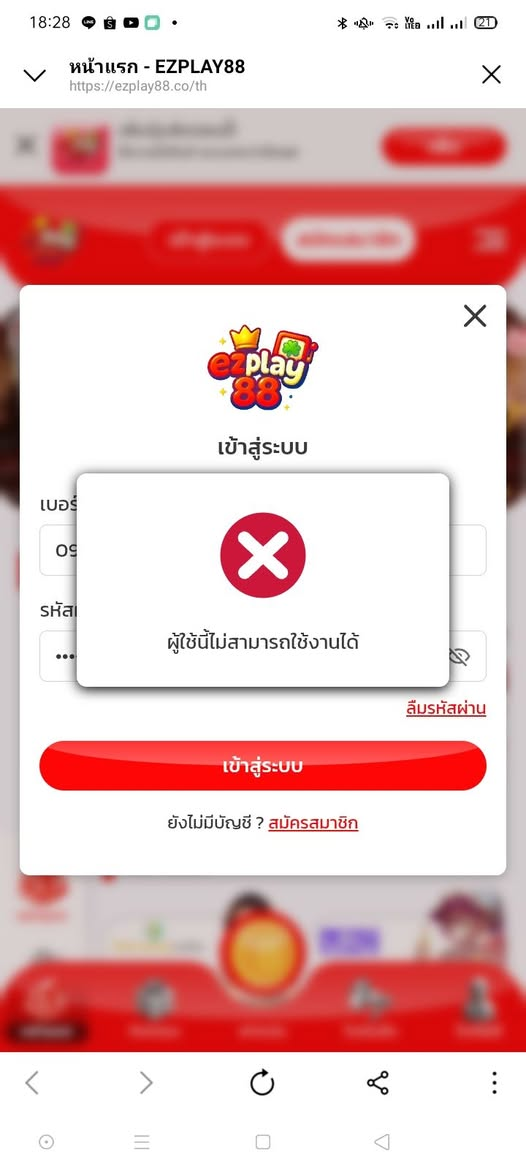Click the ezplay88 logo in dialog

point(263,368)
